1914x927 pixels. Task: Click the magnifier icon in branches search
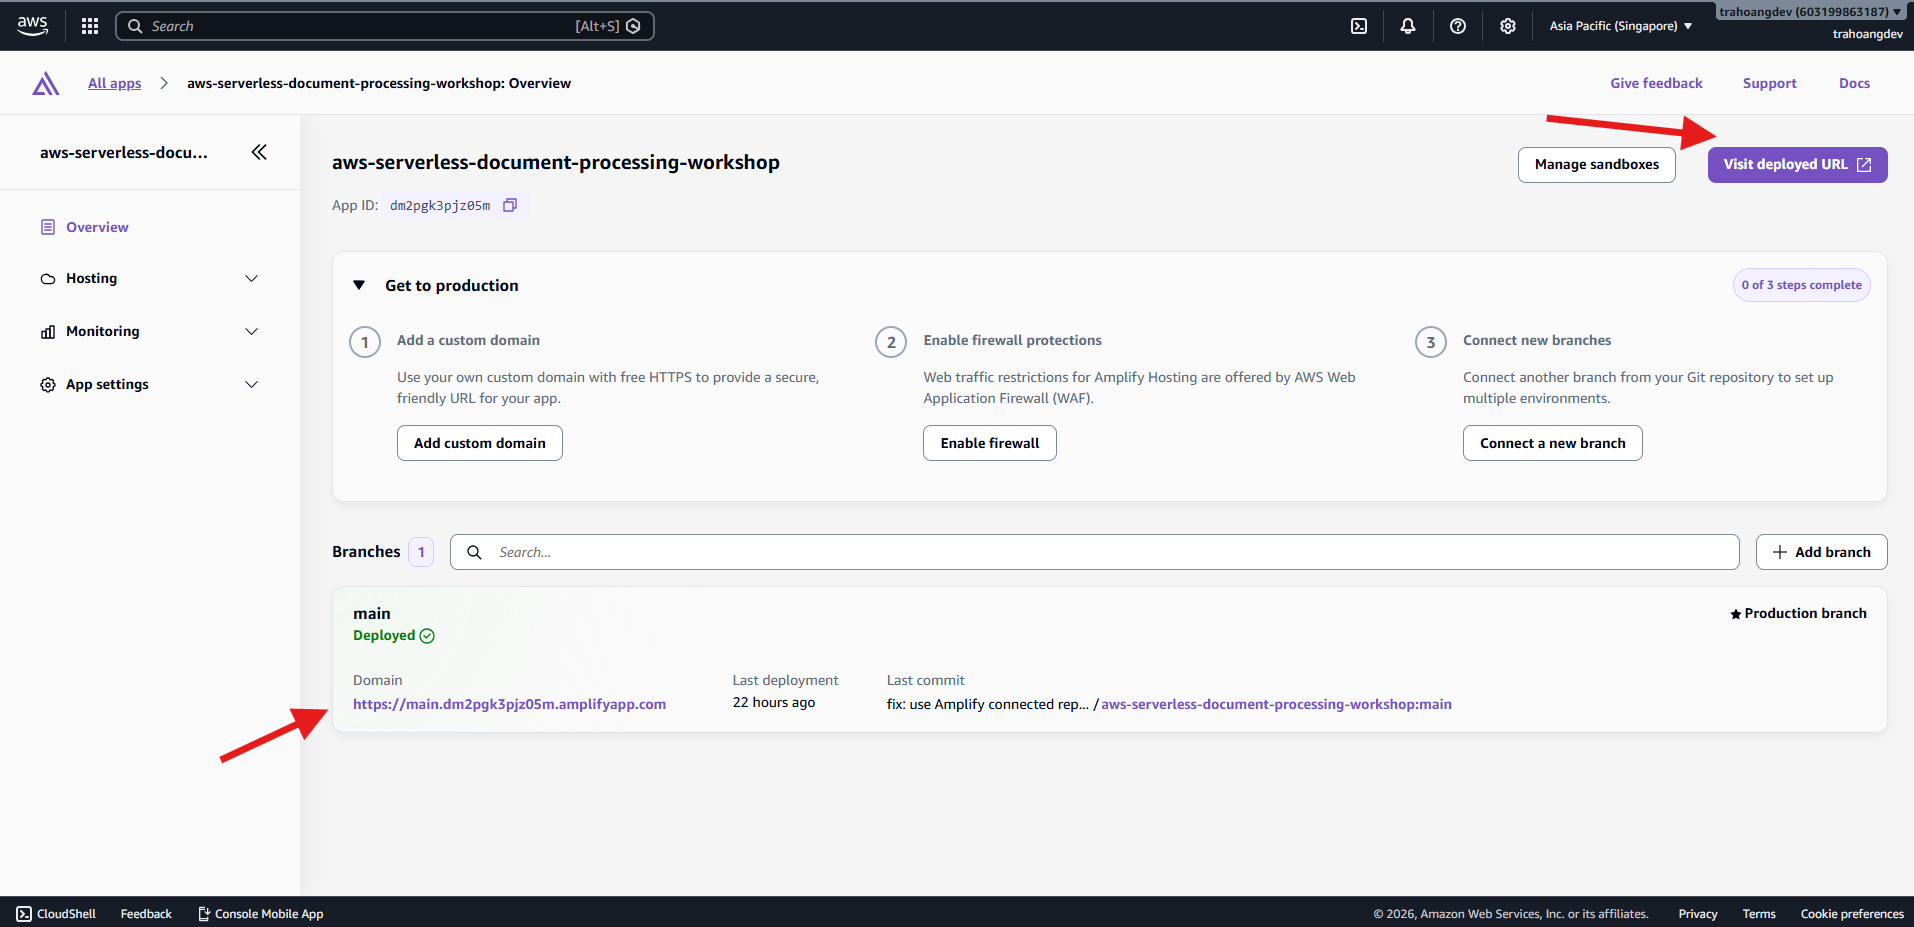click(475, 552)
